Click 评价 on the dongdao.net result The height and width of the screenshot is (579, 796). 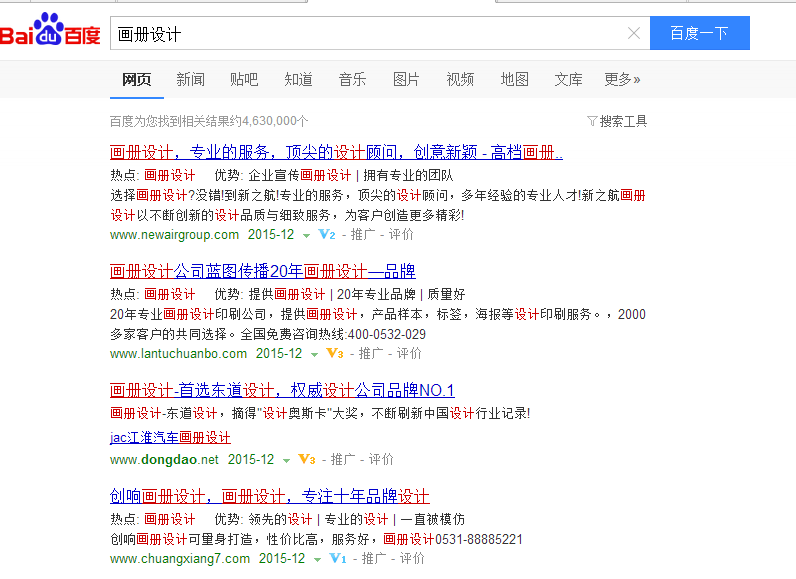381,460
